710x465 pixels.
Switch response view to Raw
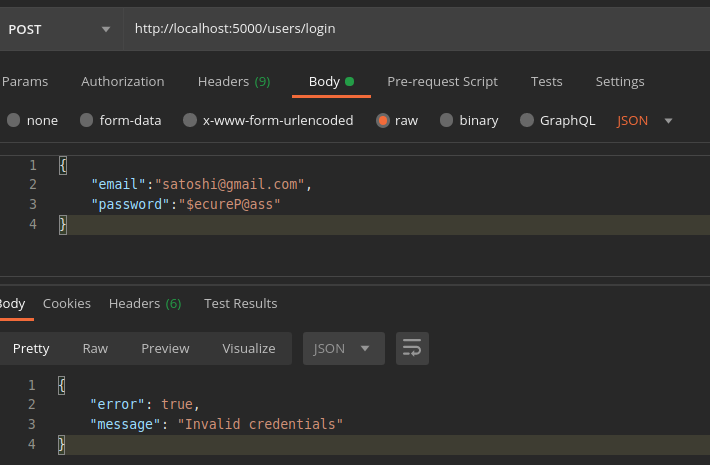(x=95, y=348)
